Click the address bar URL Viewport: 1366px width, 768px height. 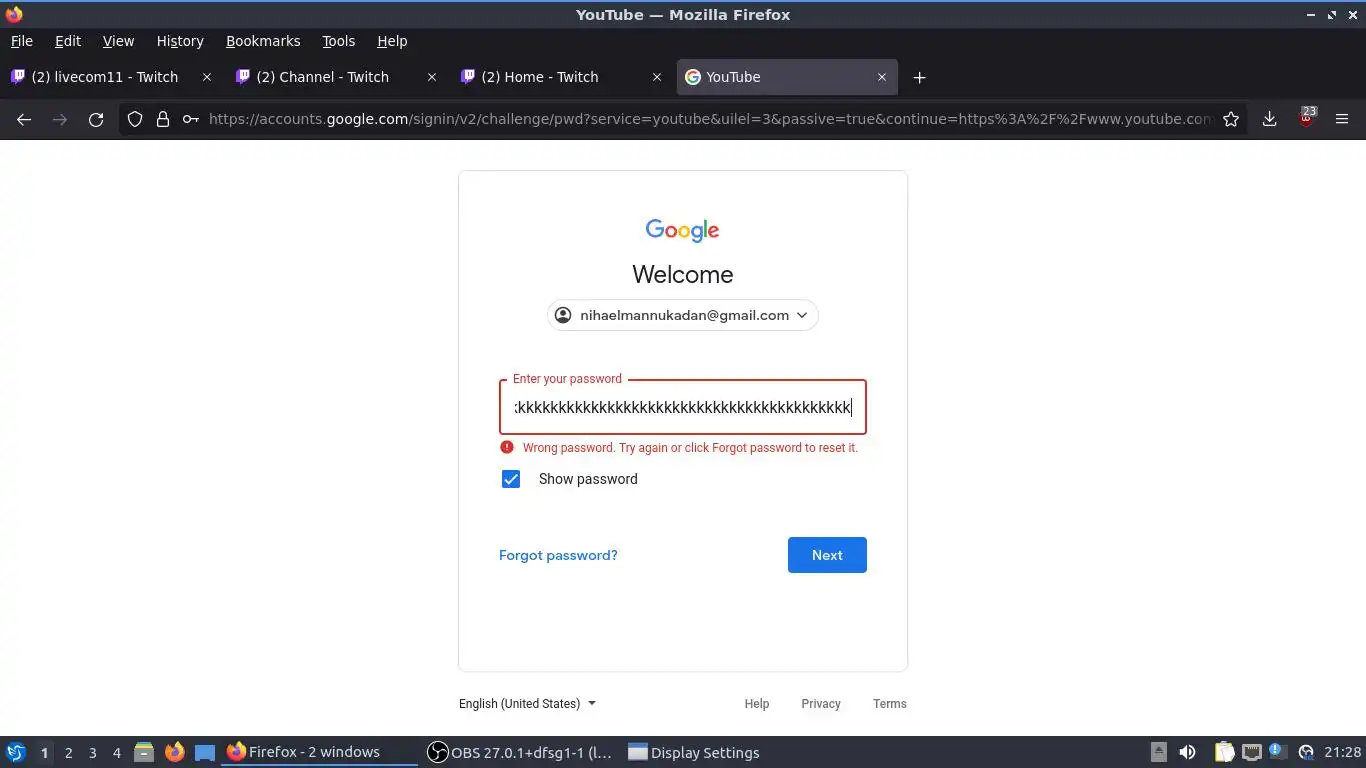710,119
